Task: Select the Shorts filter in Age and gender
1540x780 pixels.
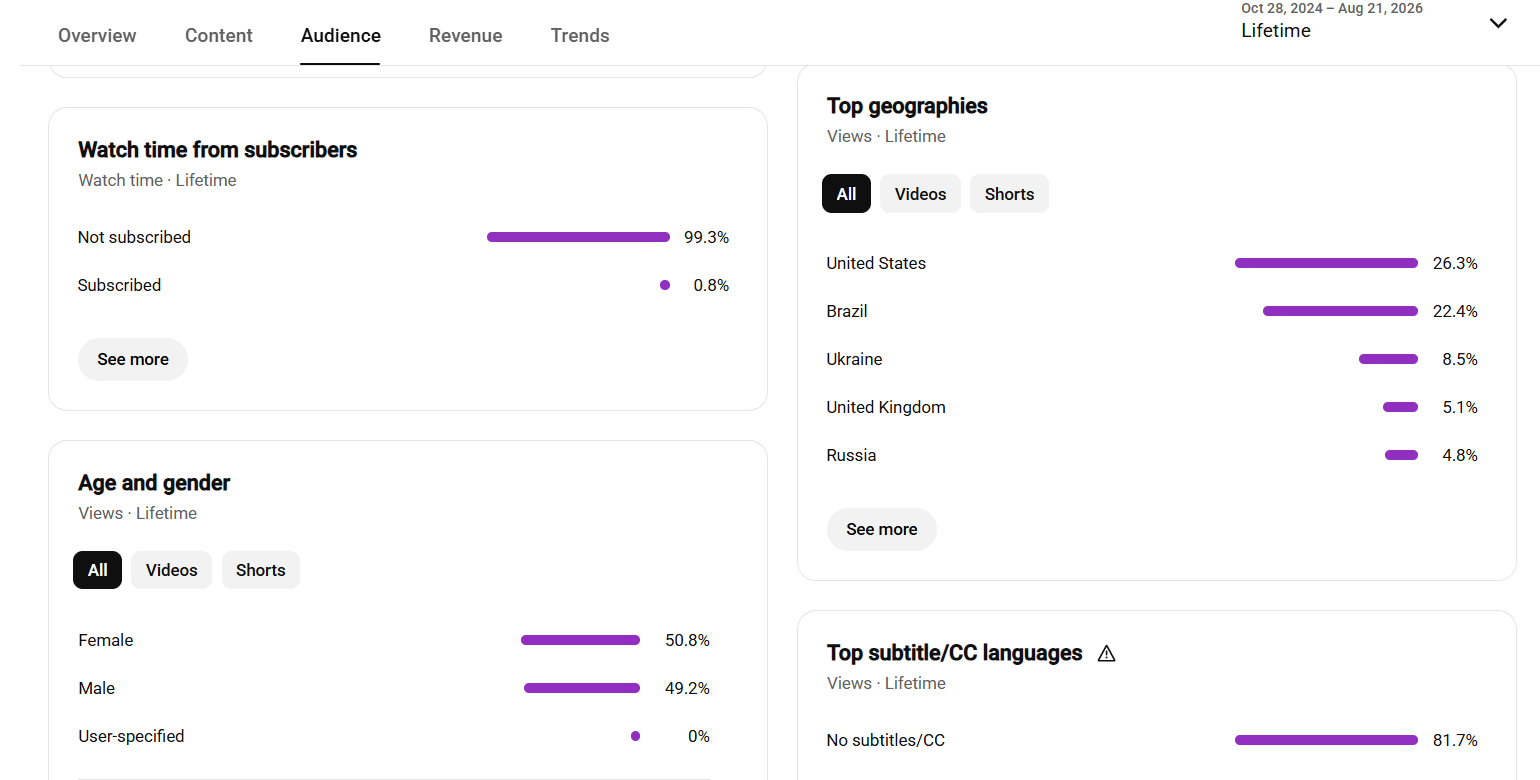Action: [261, 570]
